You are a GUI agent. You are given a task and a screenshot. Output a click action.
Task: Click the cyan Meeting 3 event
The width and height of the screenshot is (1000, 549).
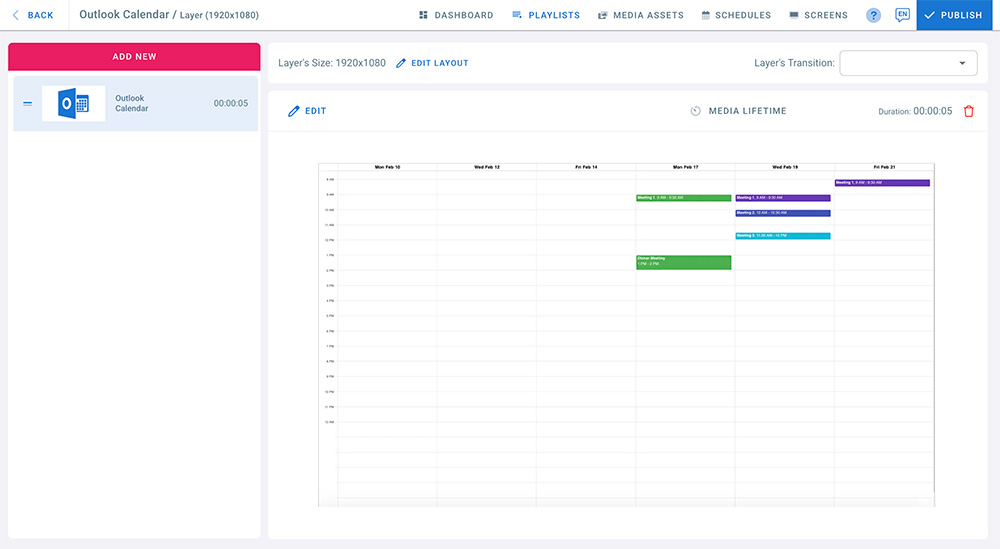783,236
